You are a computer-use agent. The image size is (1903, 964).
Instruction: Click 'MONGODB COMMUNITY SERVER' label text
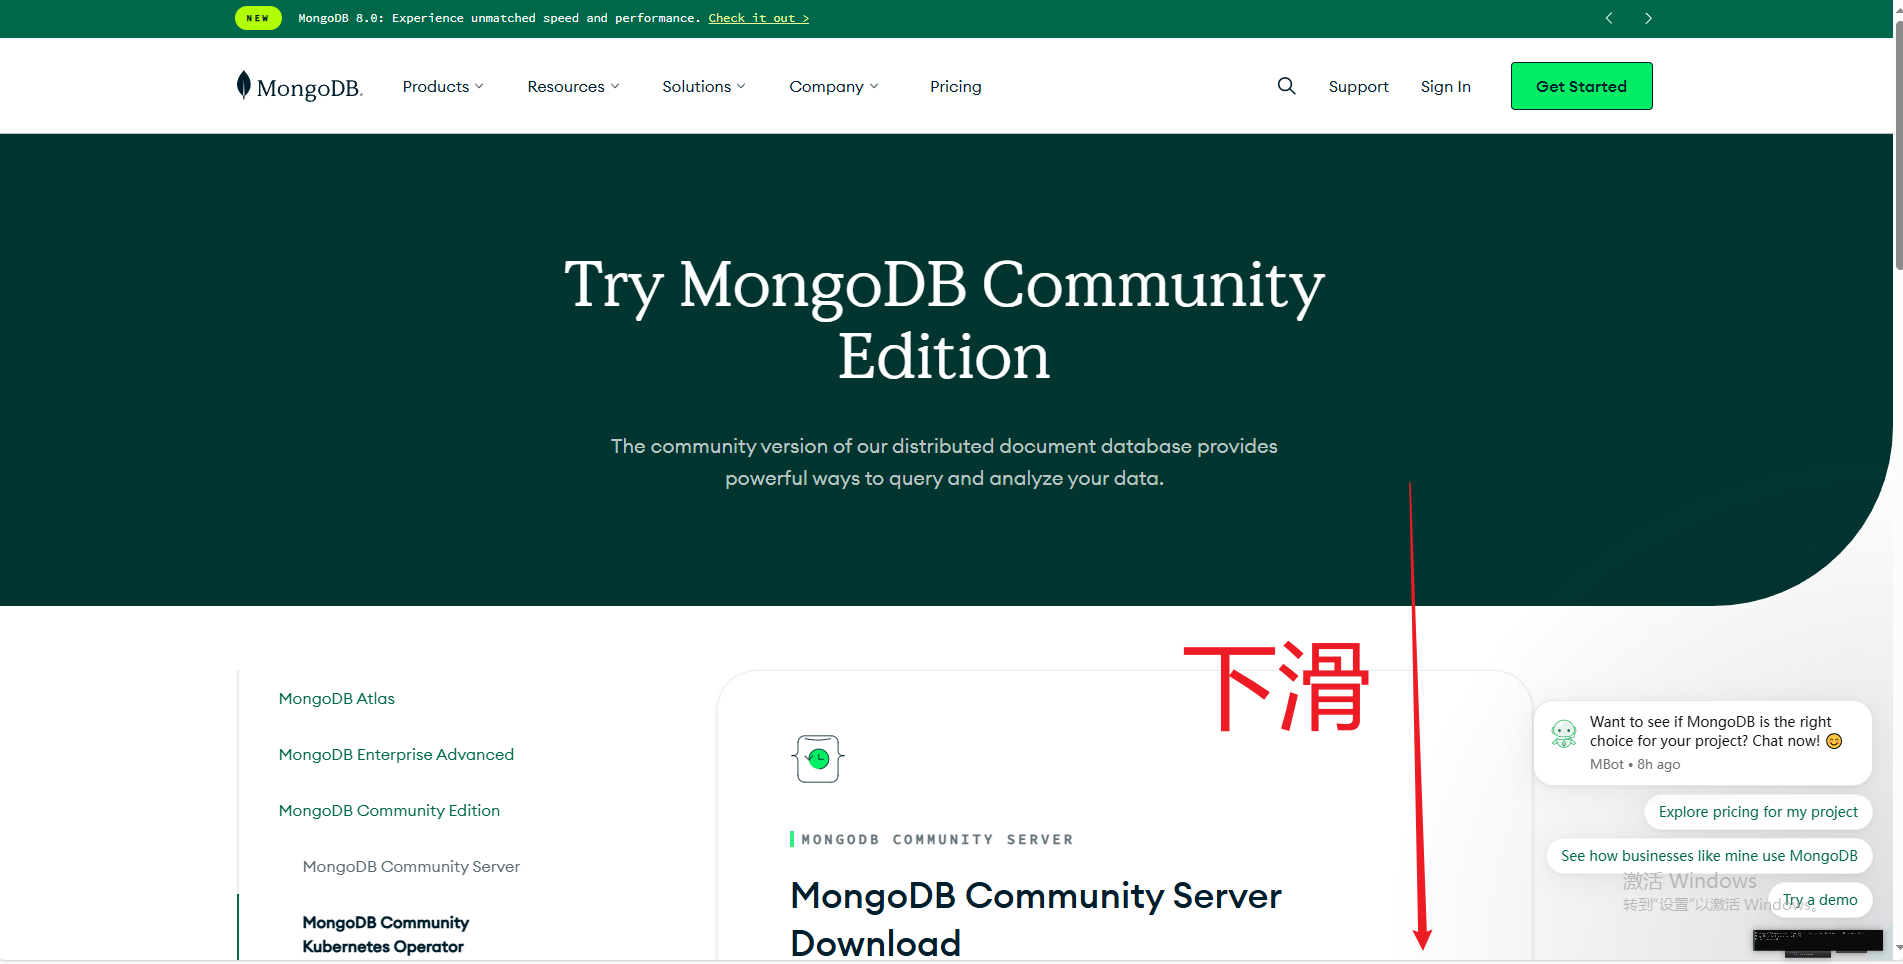[x=937, y=840]
